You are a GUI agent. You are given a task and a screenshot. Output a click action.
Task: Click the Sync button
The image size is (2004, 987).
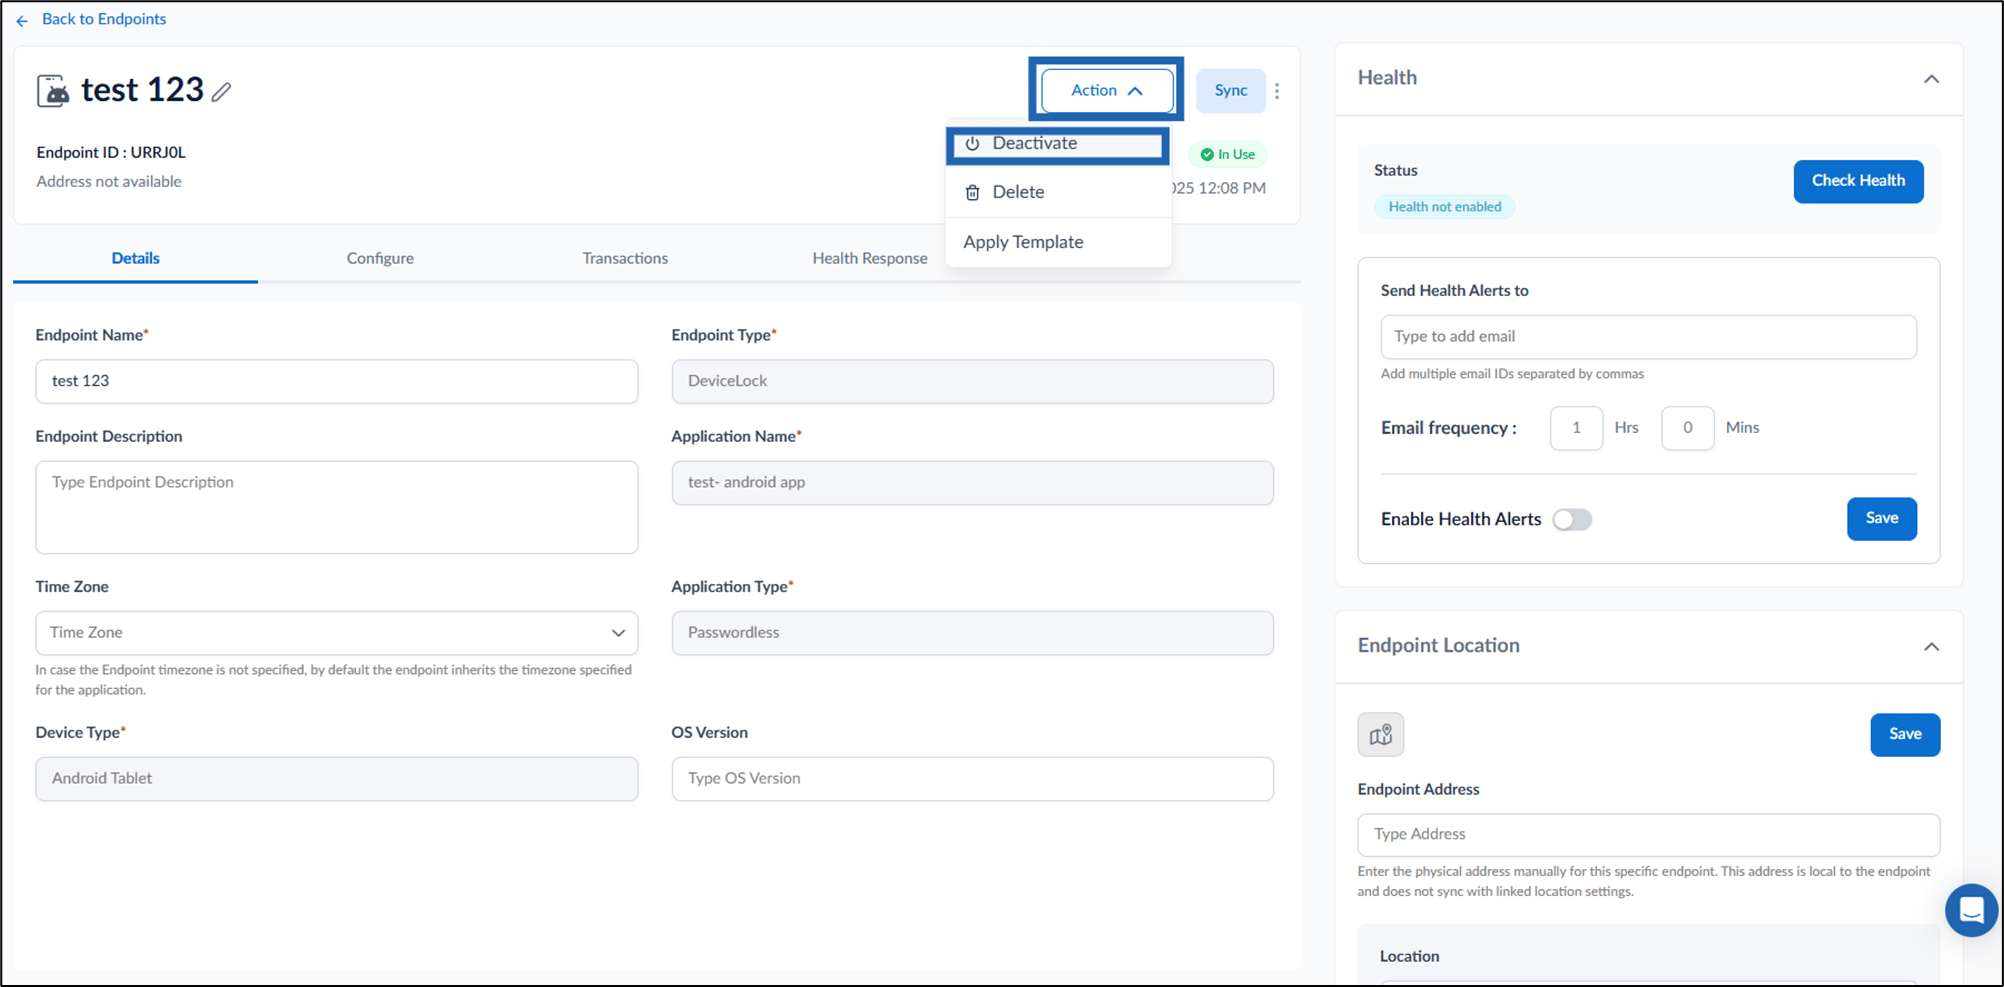point(1231,91)
